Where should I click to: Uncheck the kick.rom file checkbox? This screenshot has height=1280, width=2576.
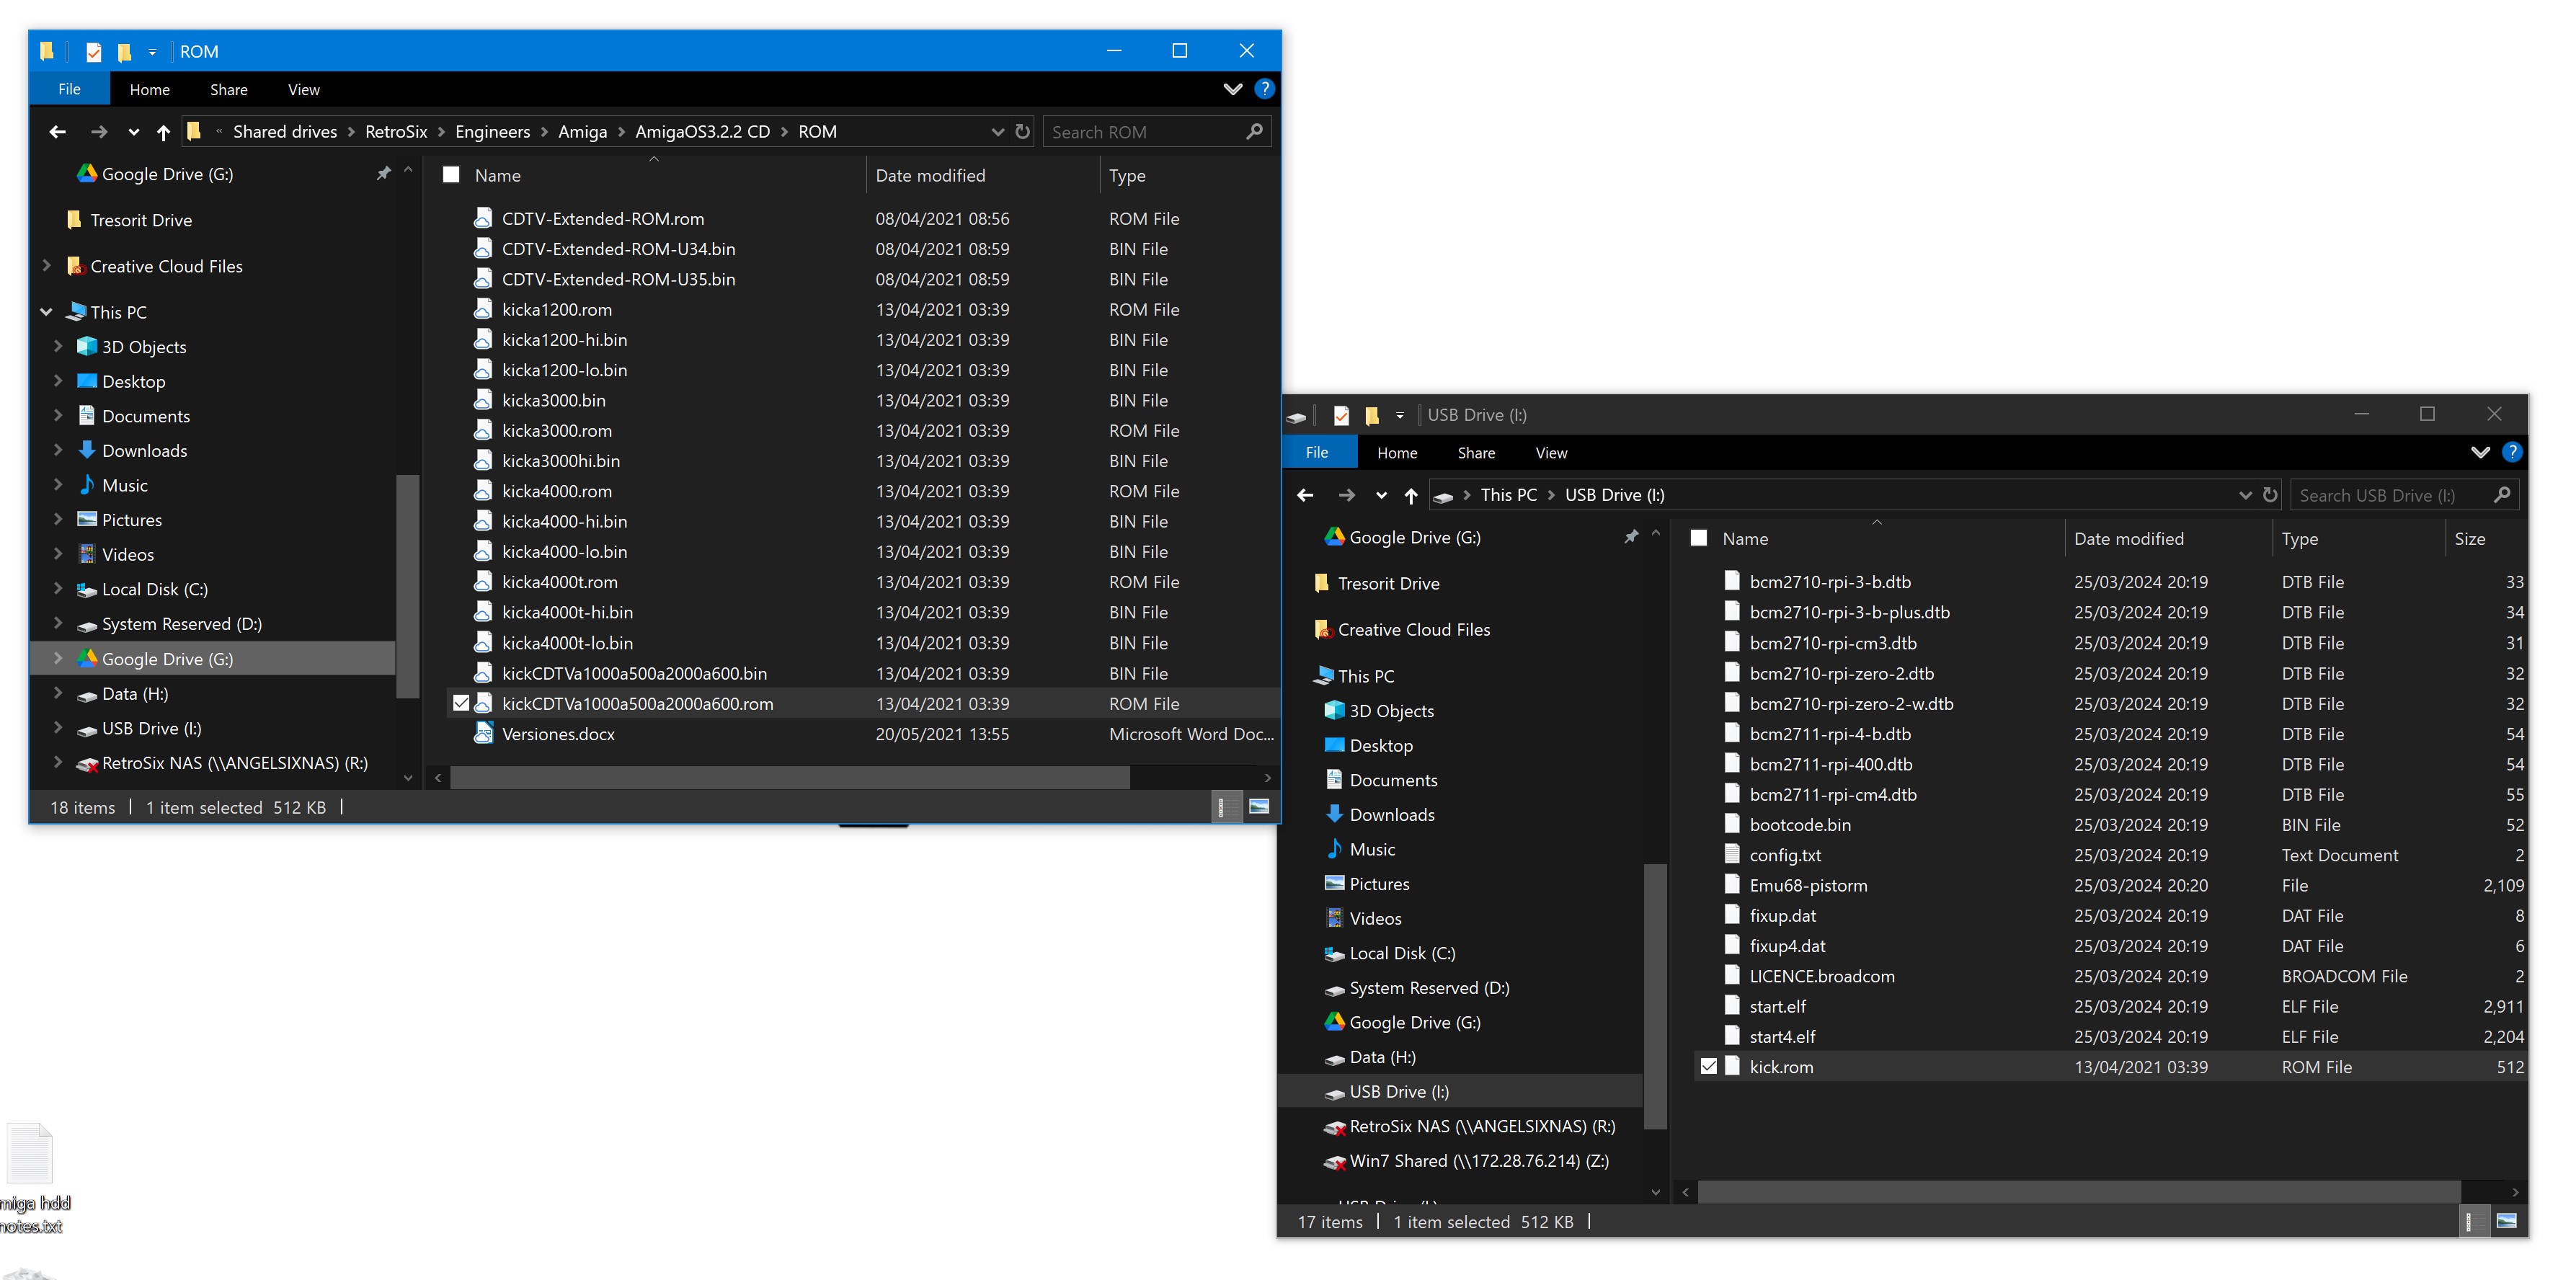[x=1709, y=1067]
